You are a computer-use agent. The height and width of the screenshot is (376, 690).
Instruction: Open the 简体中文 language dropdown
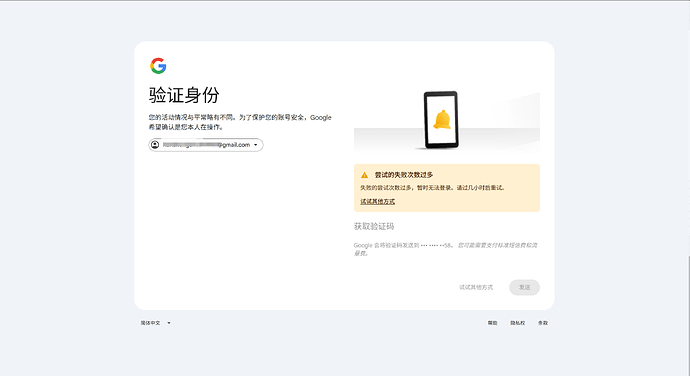pyautogui.click(x=155, y=323)
